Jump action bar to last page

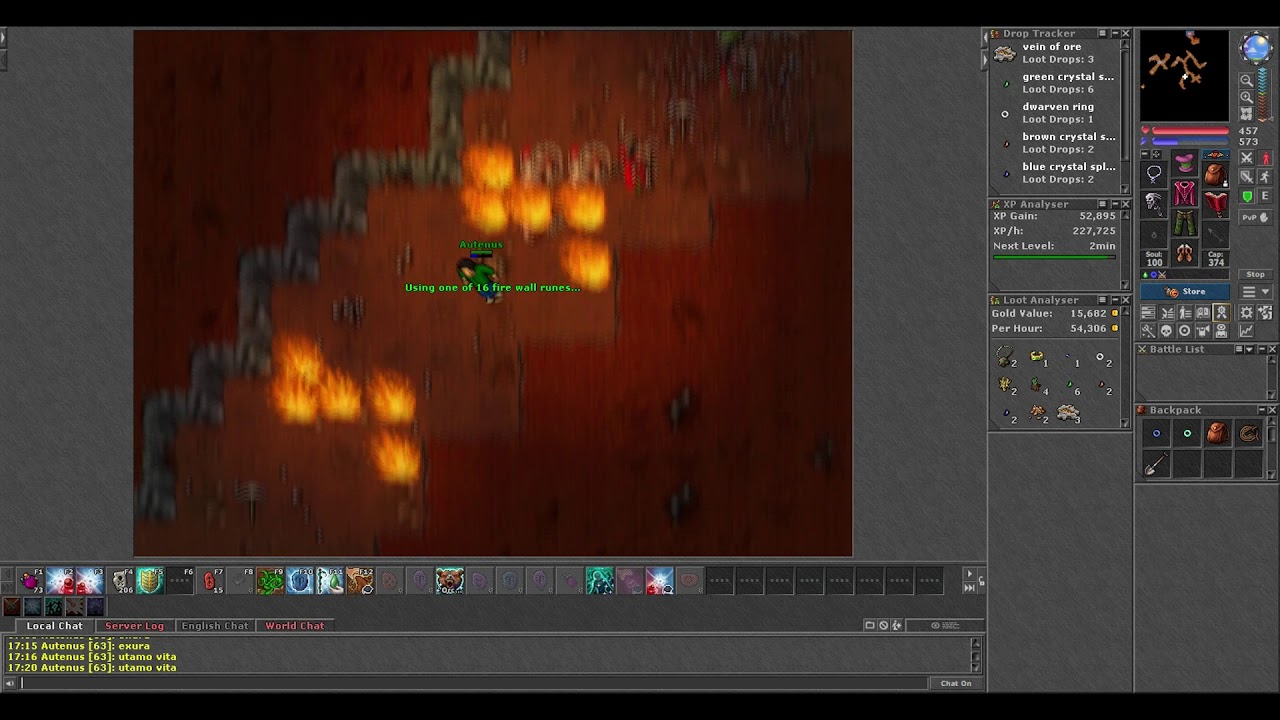click(970, 588)
